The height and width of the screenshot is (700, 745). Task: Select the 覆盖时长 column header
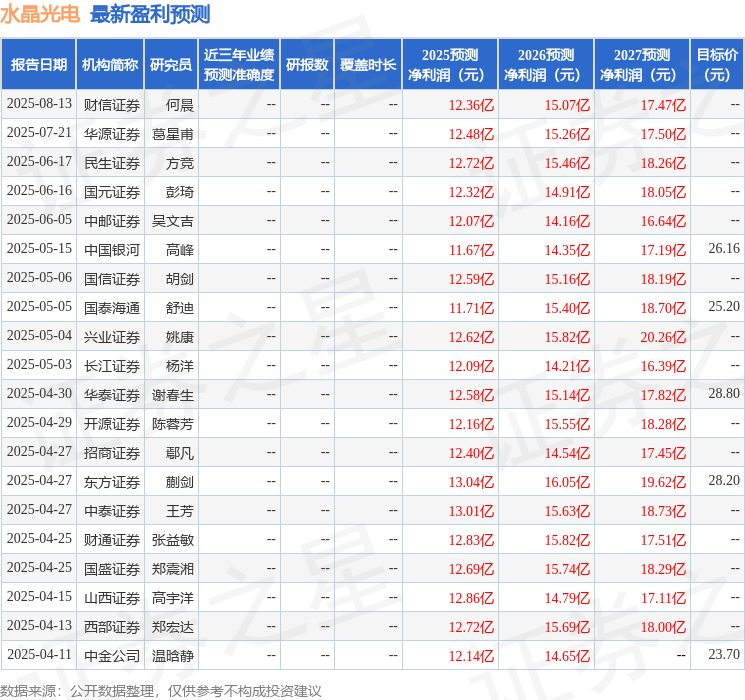coord(368,64)
